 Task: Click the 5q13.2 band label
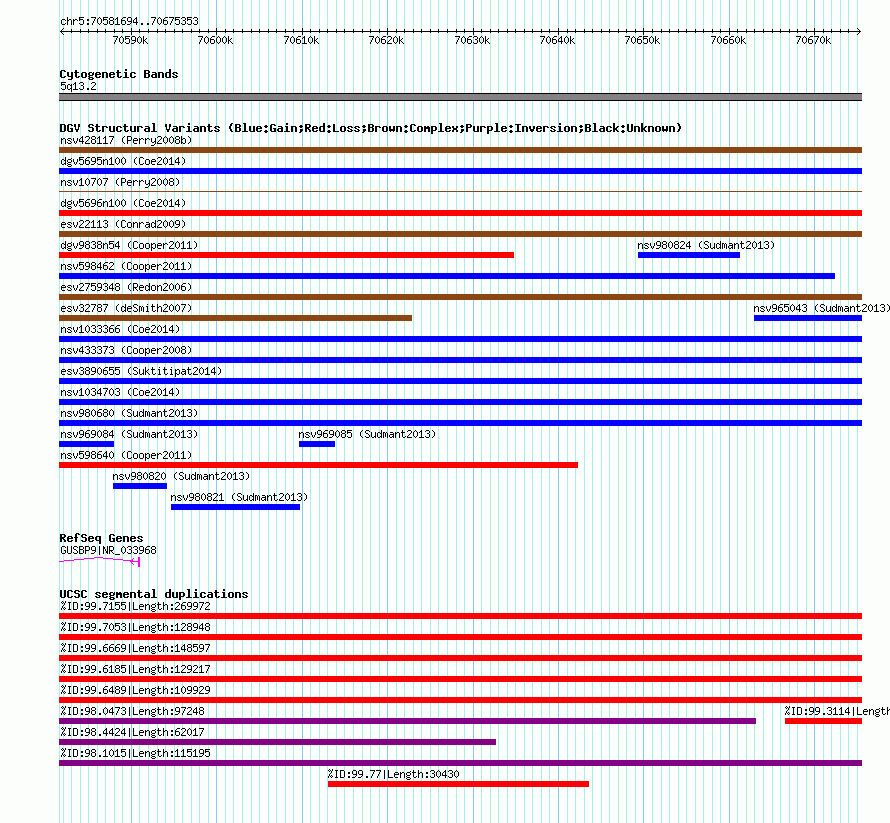click(78, 86)
